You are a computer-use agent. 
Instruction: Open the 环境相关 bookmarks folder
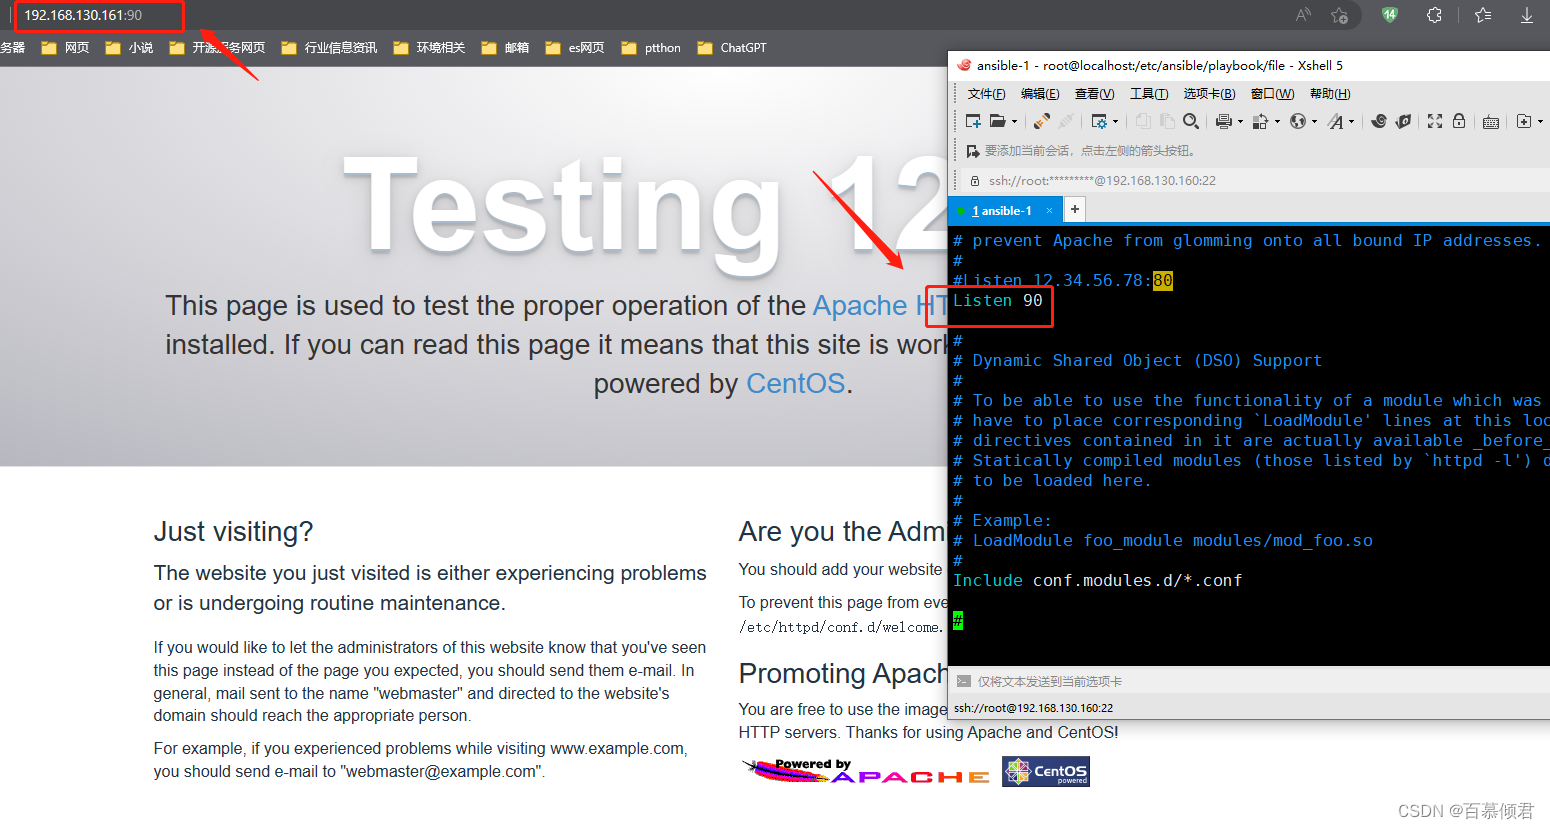(429, 48)
